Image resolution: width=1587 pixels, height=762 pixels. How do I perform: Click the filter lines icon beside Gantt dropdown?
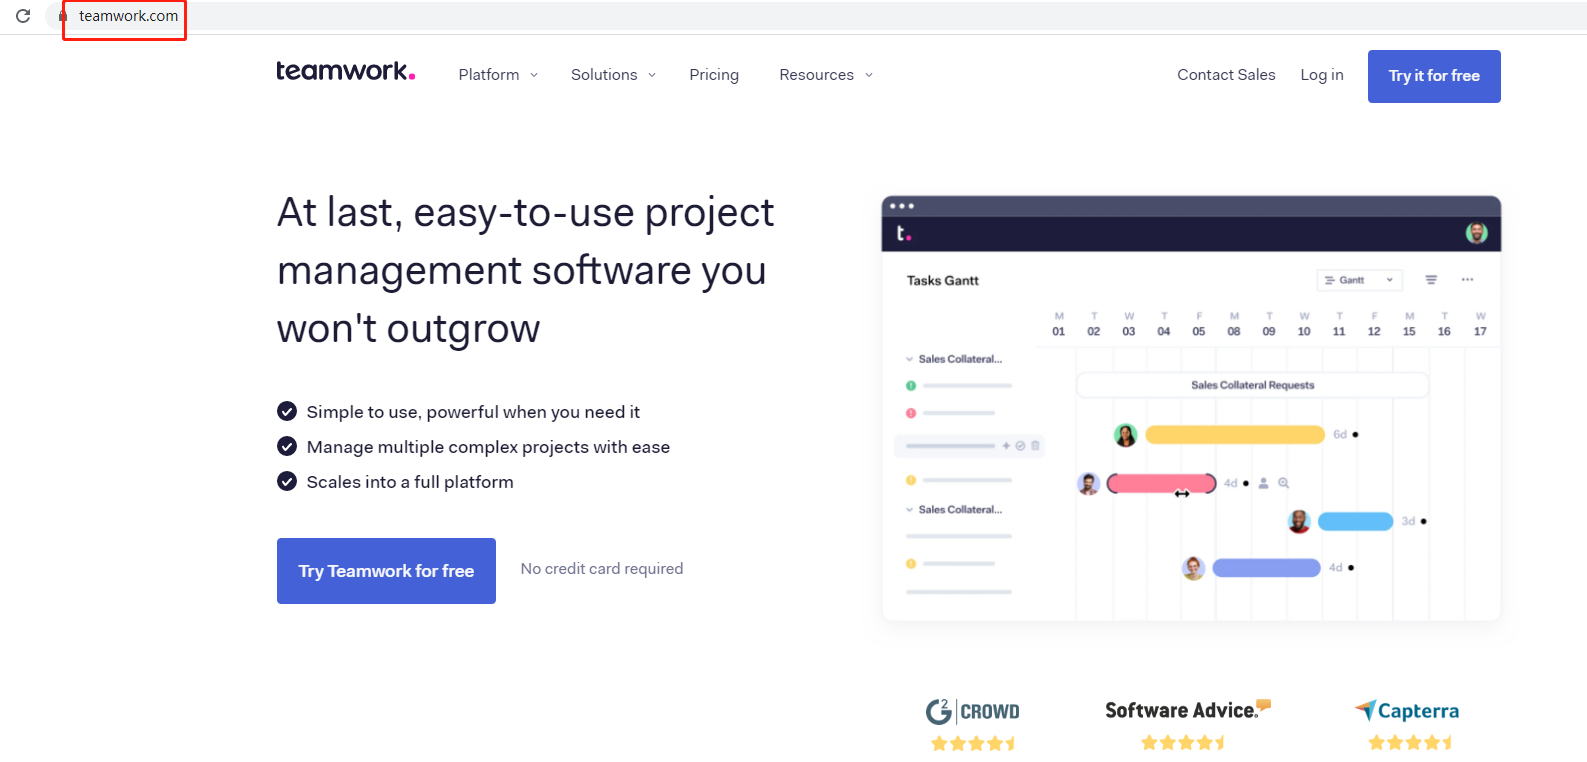coord(1431,280)
